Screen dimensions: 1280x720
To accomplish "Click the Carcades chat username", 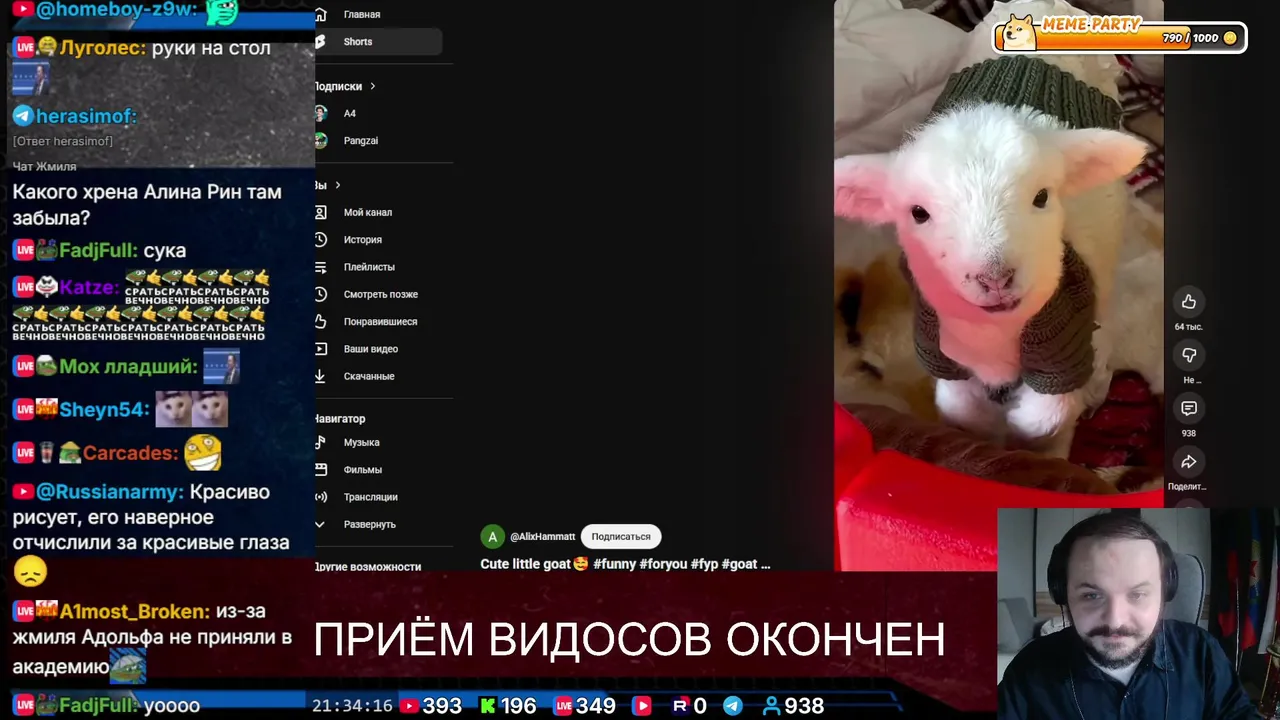I will pos(130,453).
